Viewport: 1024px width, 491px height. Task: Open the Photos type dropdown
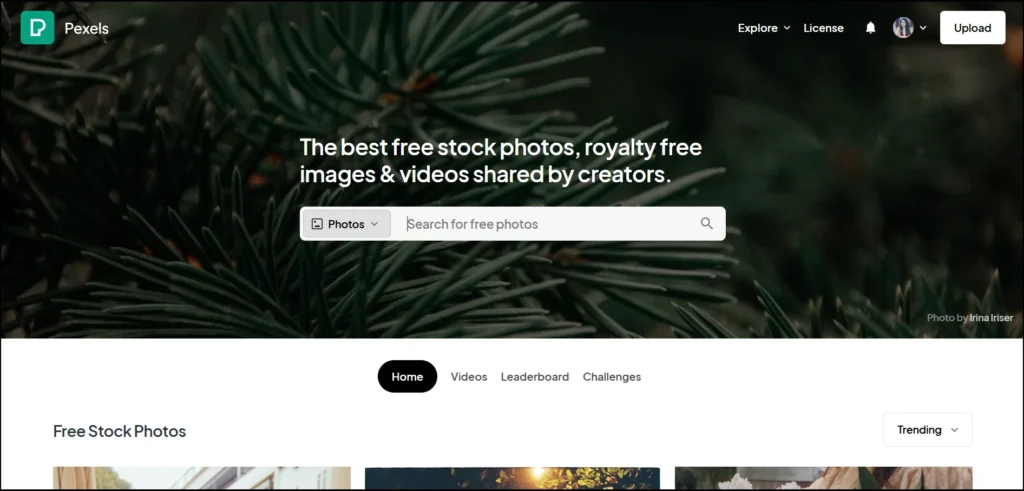347,224
